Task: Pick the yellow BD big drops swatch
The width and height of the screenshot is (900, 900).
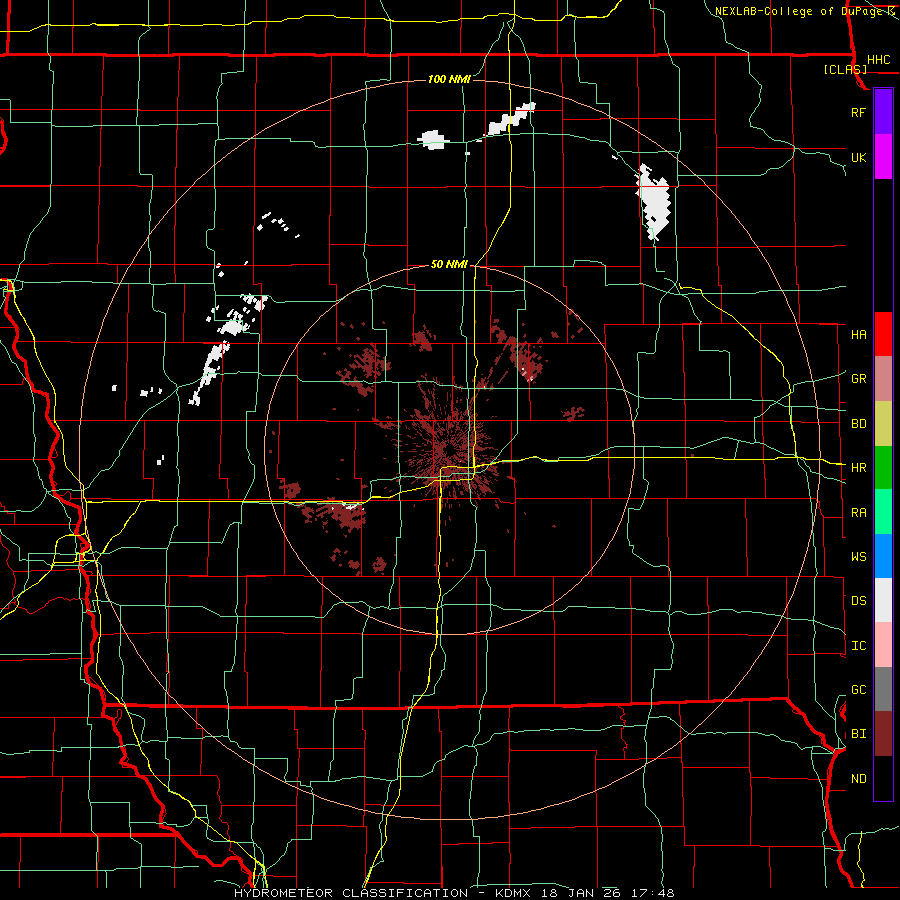Action: 883,424
